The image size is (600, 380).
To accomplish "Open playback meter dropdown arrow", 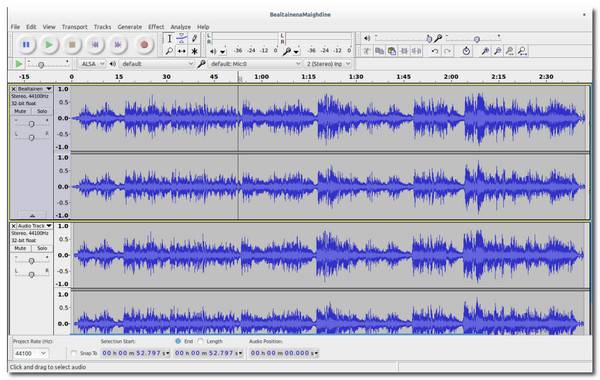I will tap(223, 52).
